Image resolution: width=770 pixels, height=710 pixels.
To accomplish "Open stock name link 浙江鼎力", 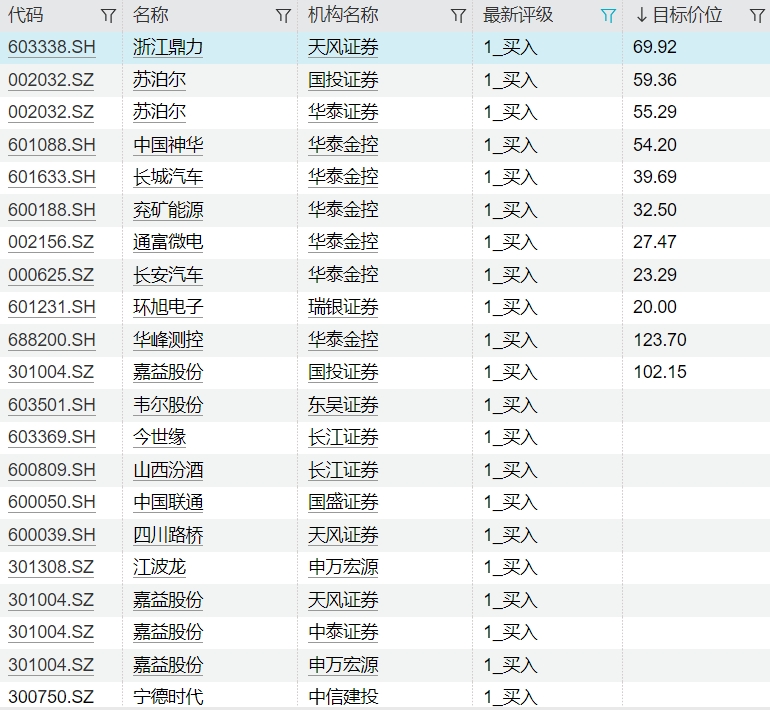I will point(168,47).
